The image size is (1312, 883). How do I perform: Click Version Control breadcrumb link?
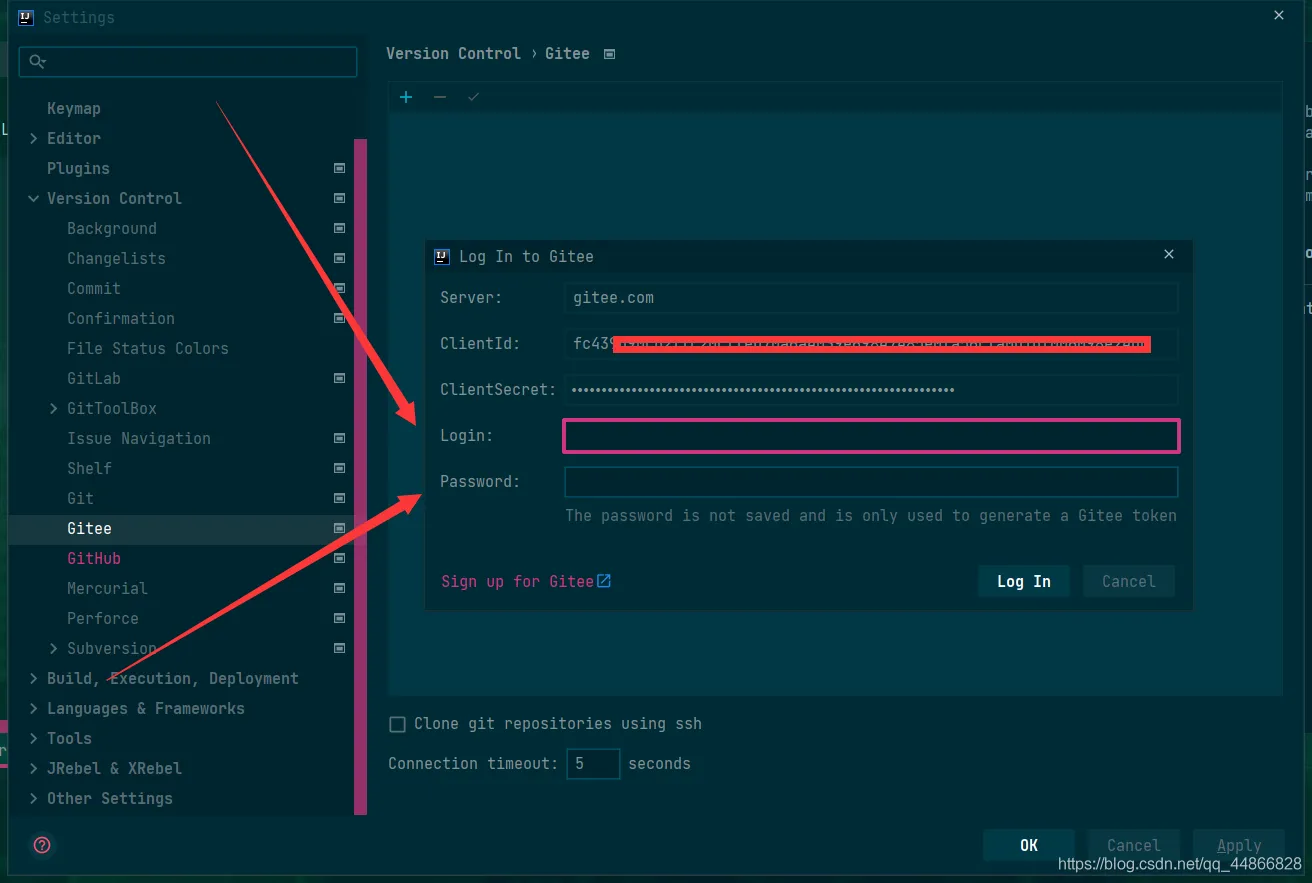click(453, 54)
